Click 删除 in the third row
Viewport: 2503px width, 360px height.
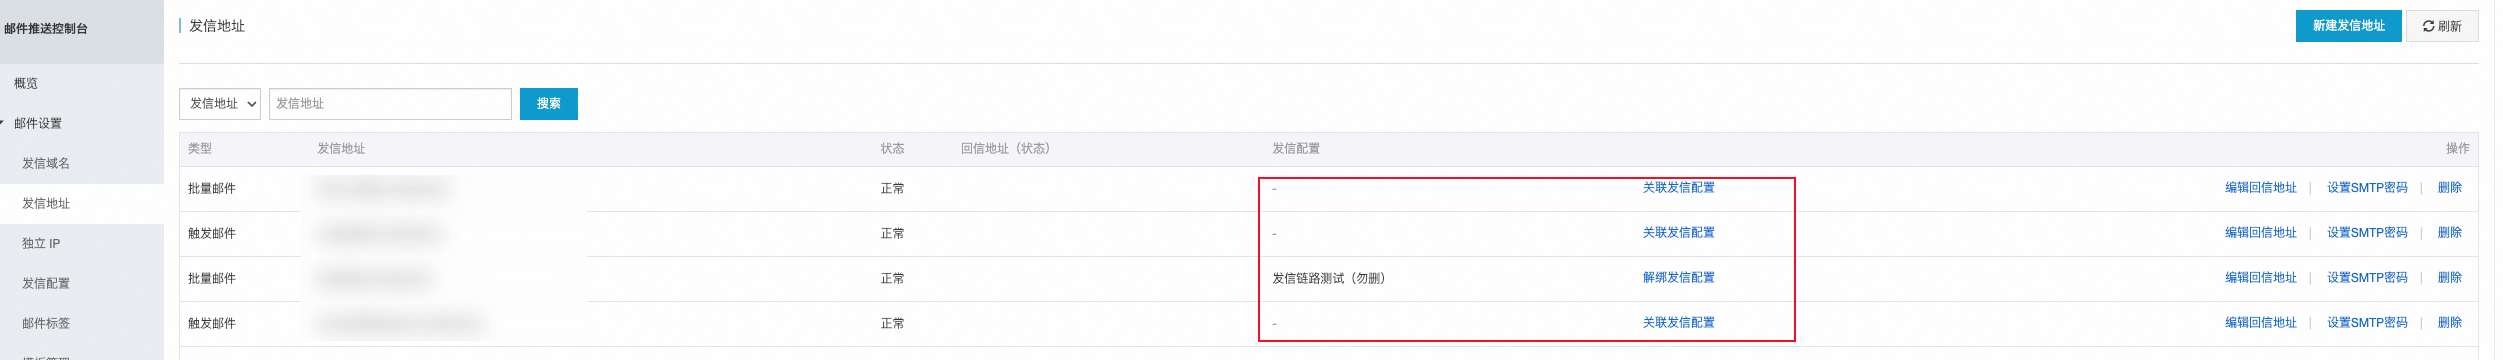click(2449, 278)
